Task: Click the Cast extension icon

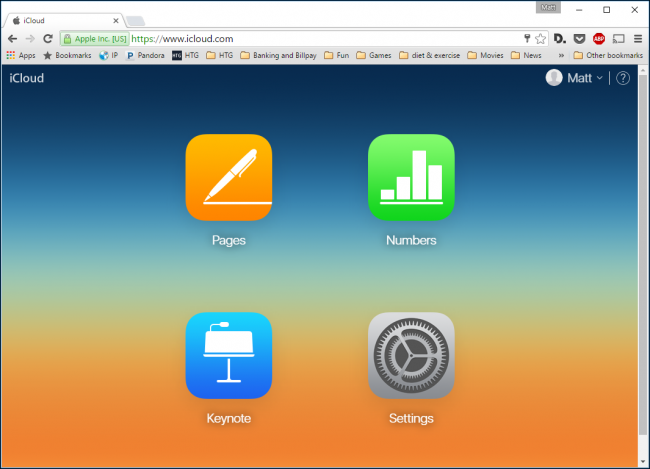Action: (618, 39)
